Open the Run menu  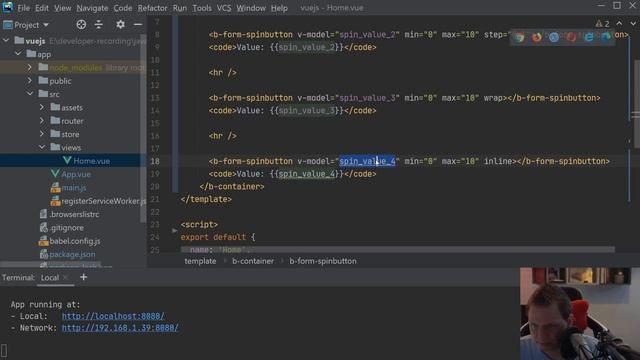[x=180, y=8]
